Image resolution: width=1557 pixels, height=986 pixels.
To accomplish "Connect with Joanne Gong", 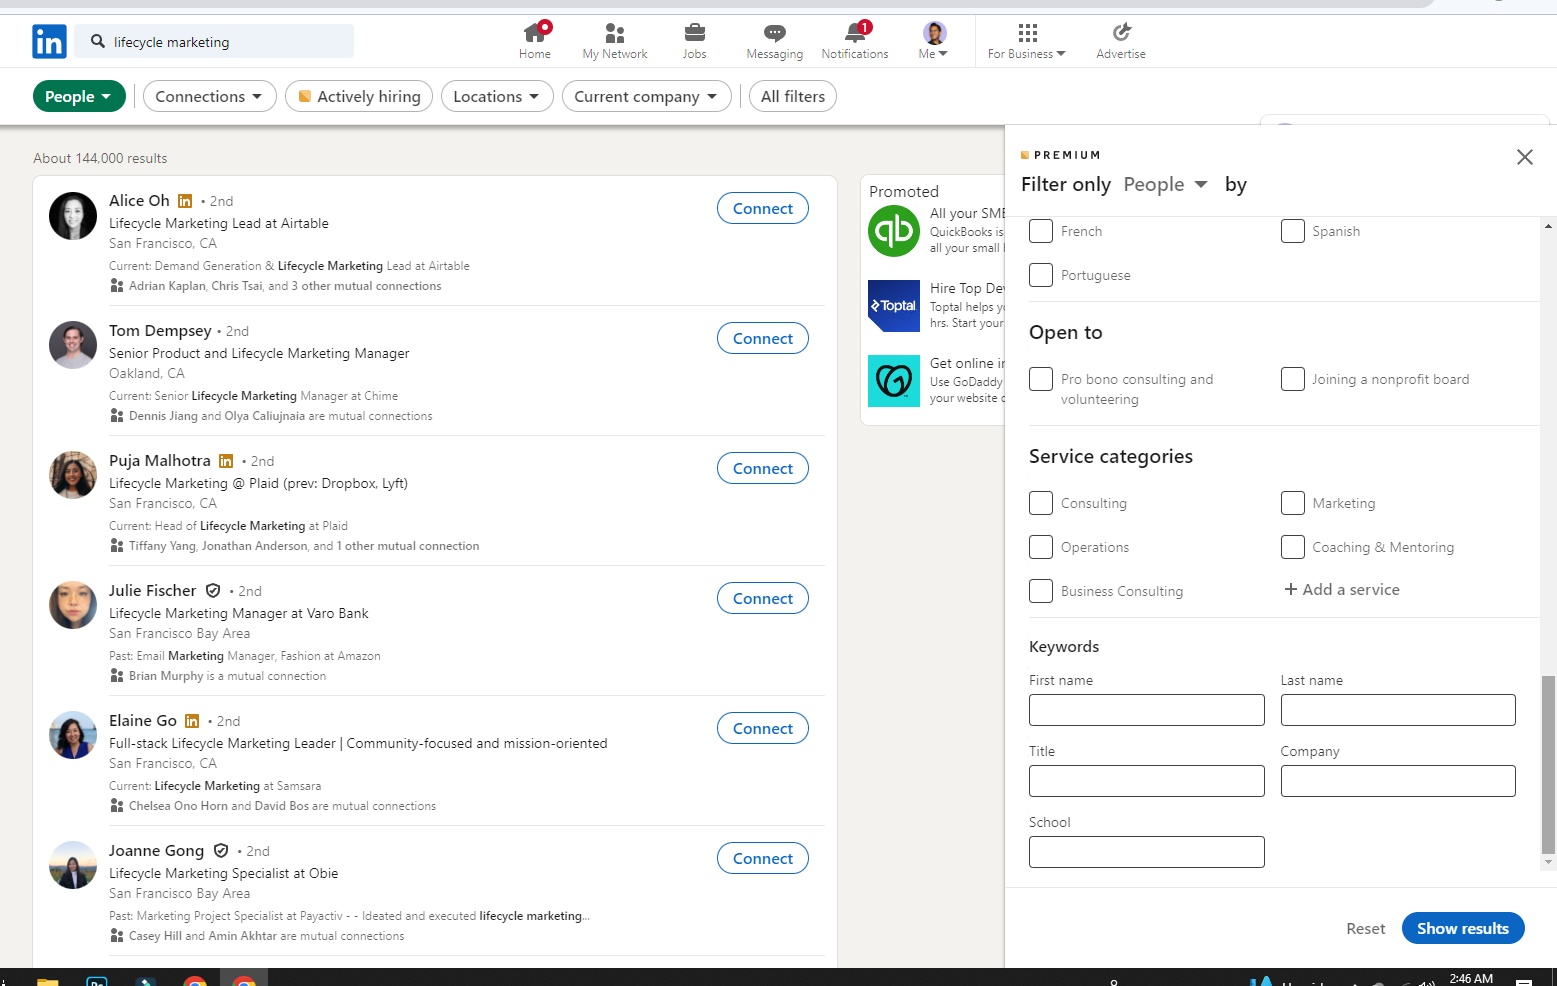I will (763, 858).
